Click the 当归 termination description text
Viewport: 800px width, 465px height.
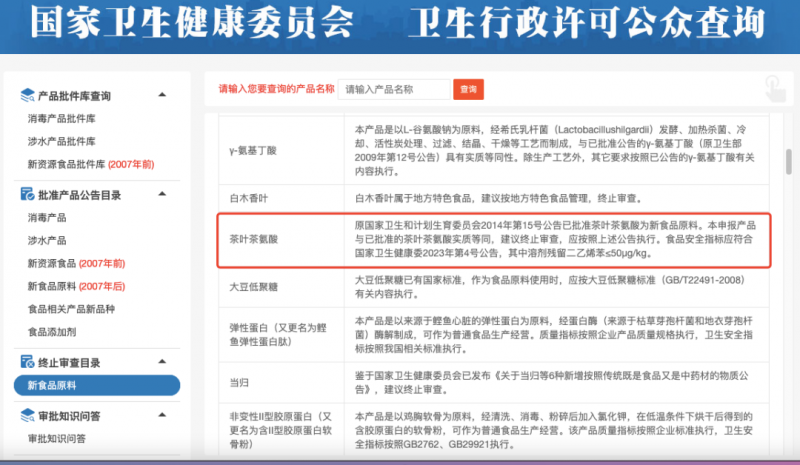point(552,382)
